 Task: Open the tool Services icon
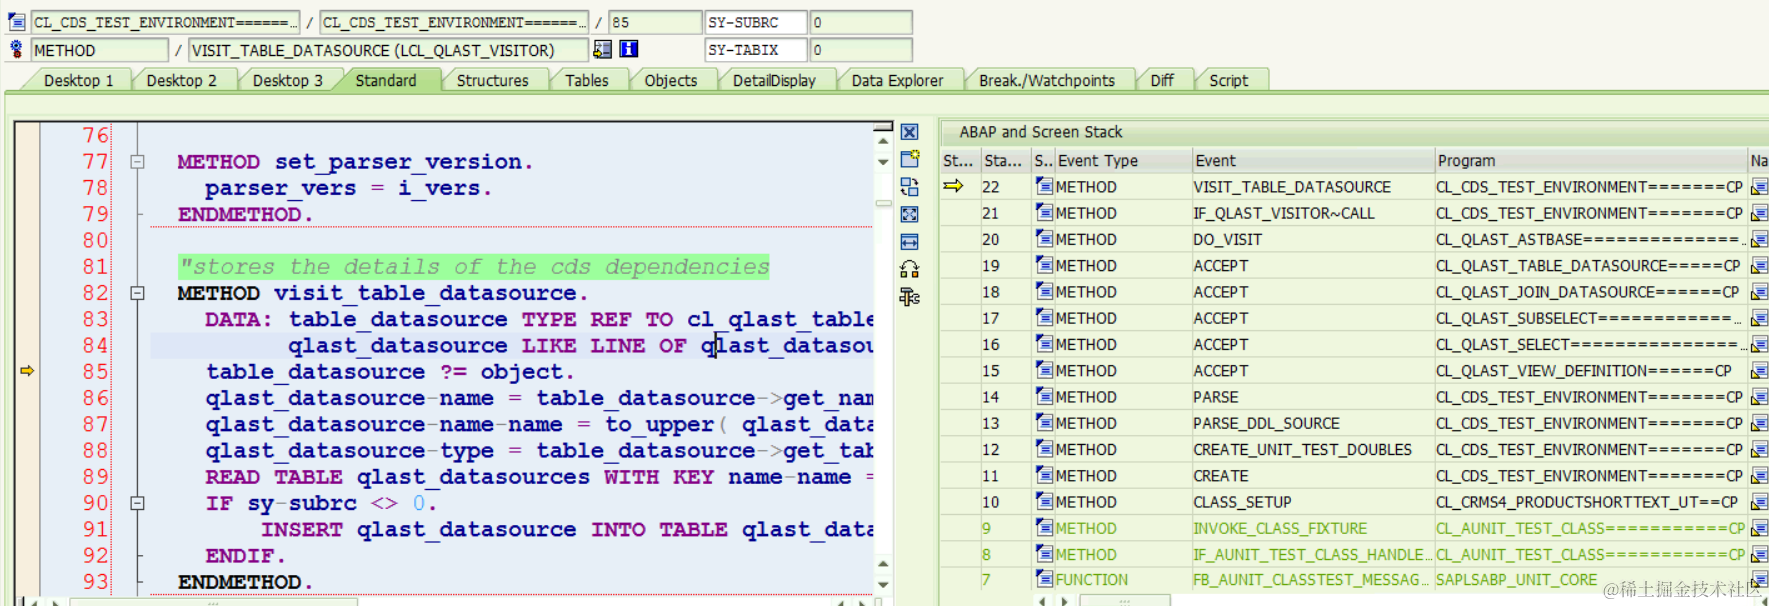[x=909, y=297]
